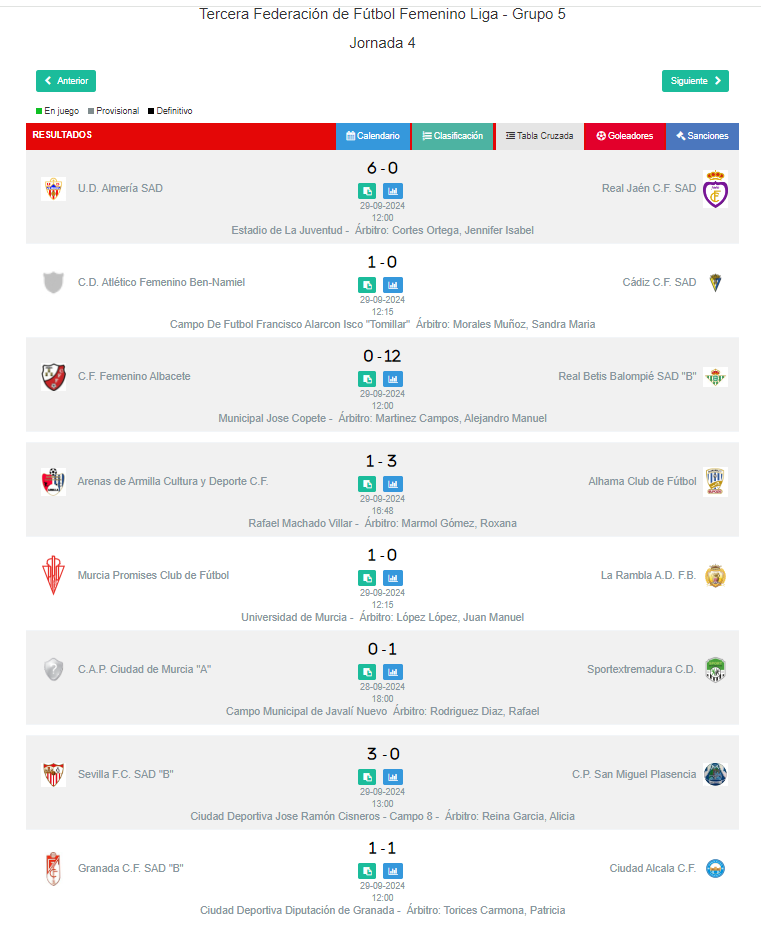Screen dimensions: 761x928
Task: Click the U.D. Almería SAD team crest
Action: pos(53,189)
